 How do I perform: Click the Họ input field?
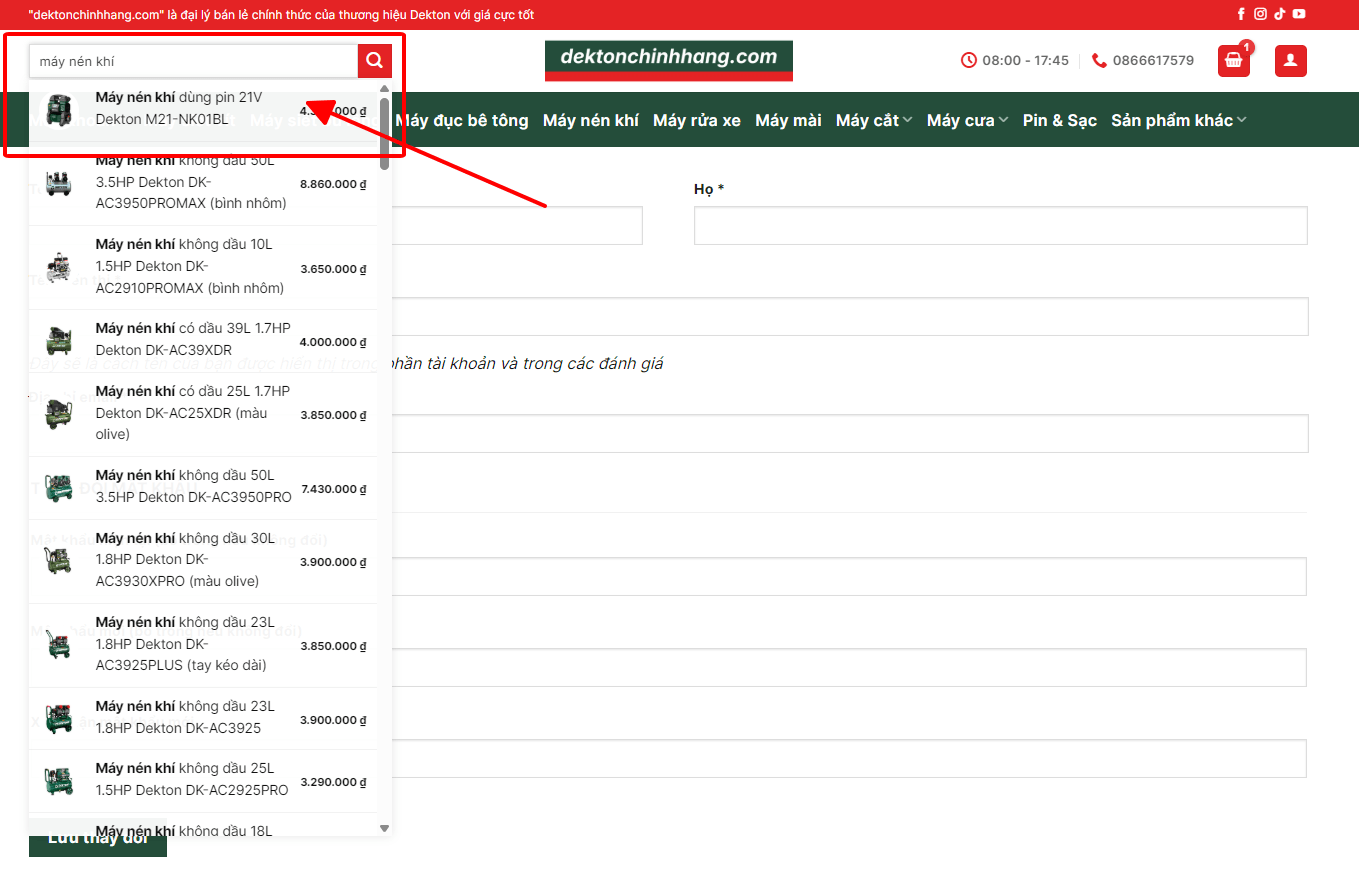[1000, 225]
